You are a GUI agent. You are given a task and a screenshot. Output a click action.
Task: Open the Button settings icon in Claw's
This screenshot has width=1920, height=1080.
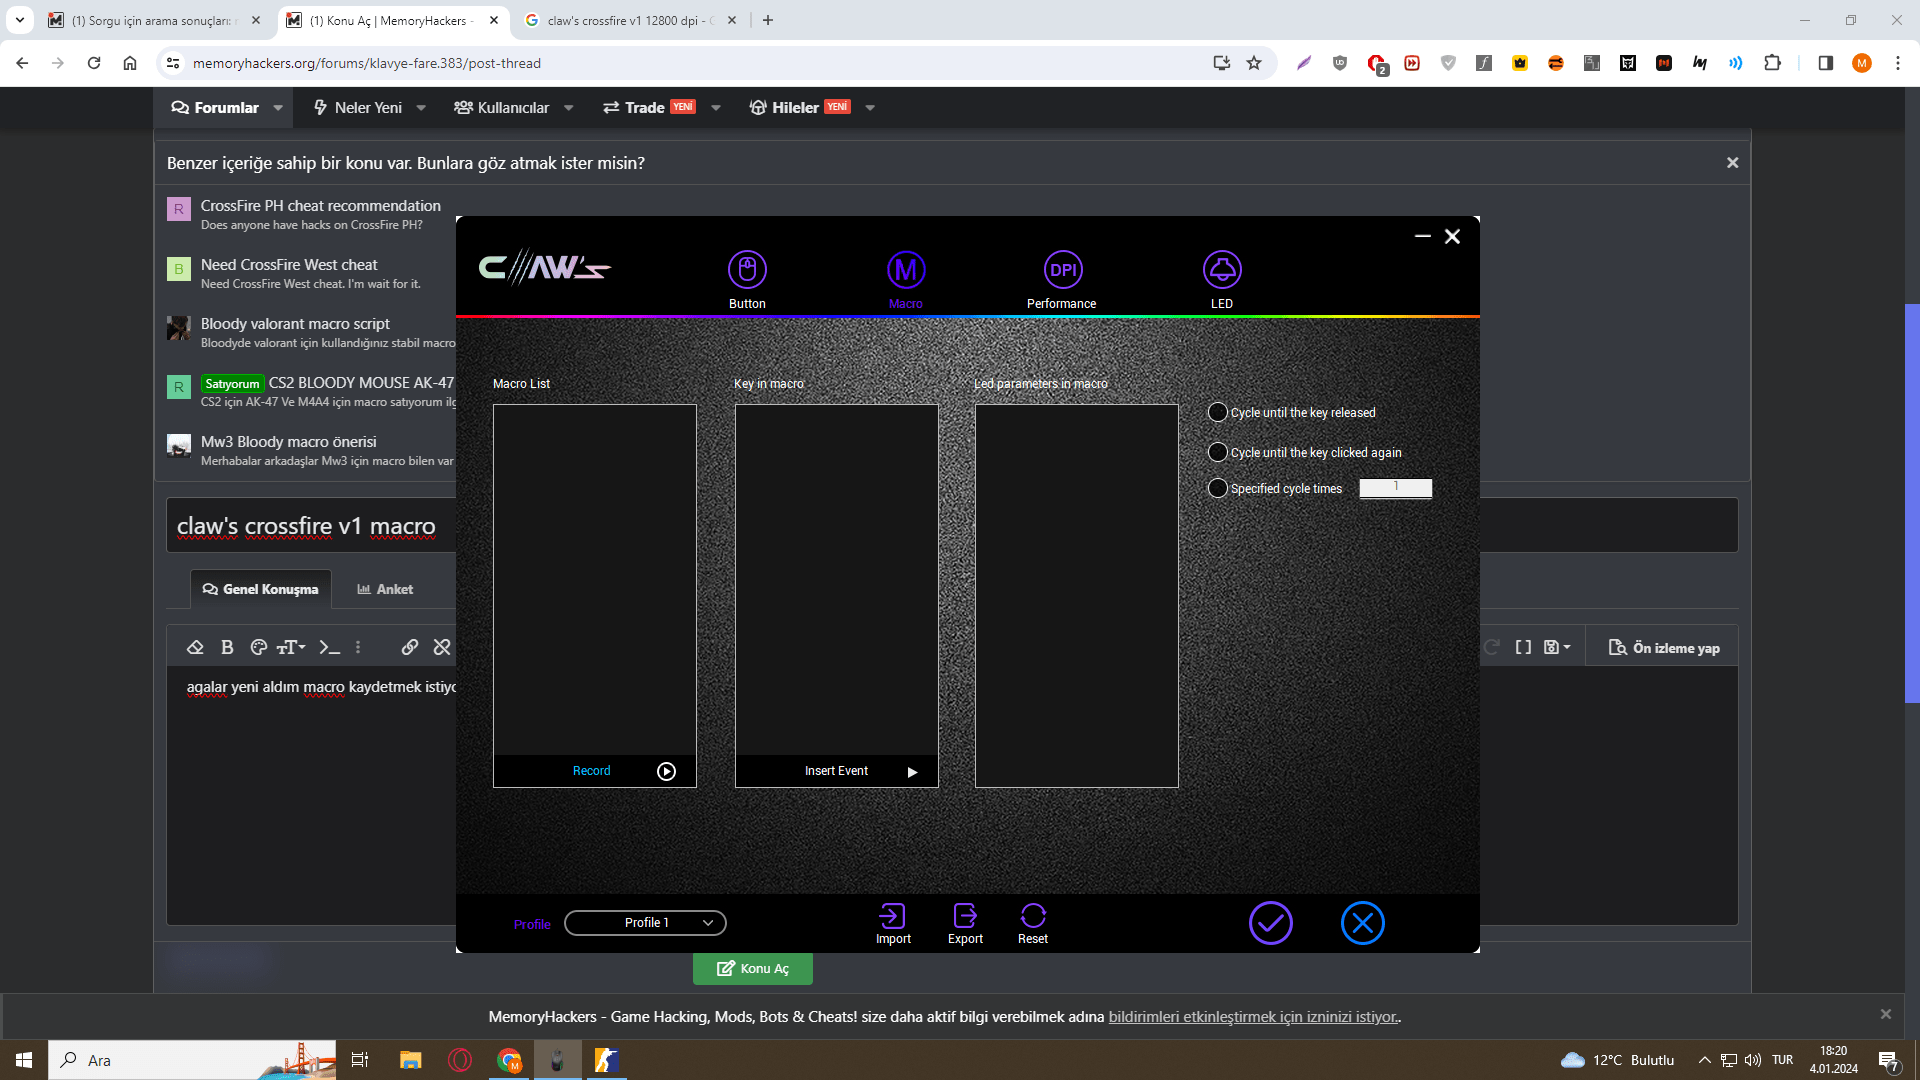[x=747, y=270]
